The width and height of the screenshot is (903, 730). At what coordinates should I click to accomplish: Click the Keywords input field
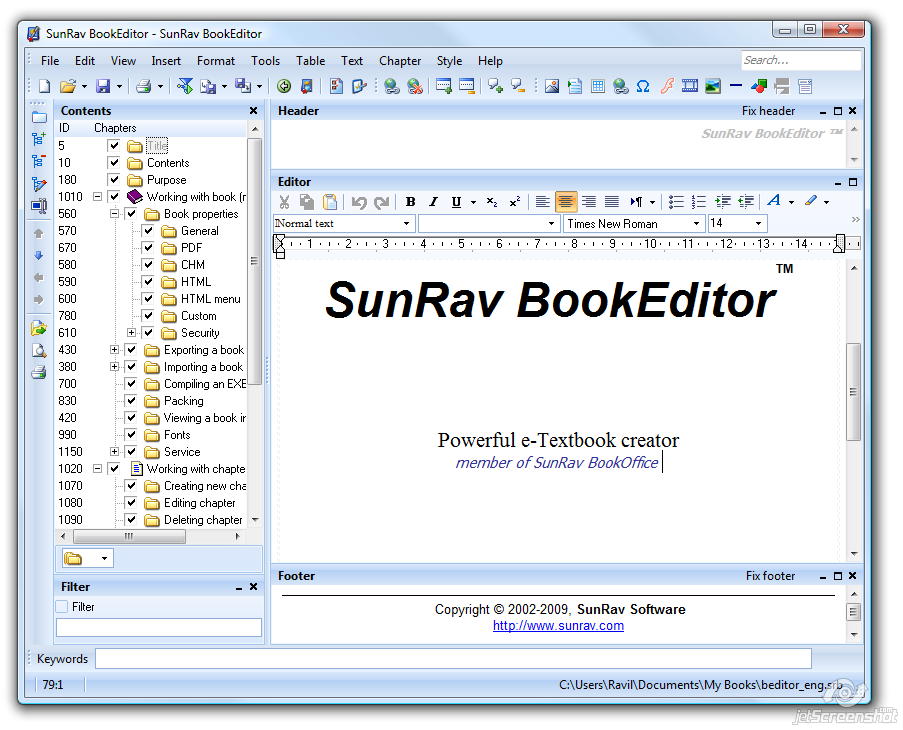[453, 659]
